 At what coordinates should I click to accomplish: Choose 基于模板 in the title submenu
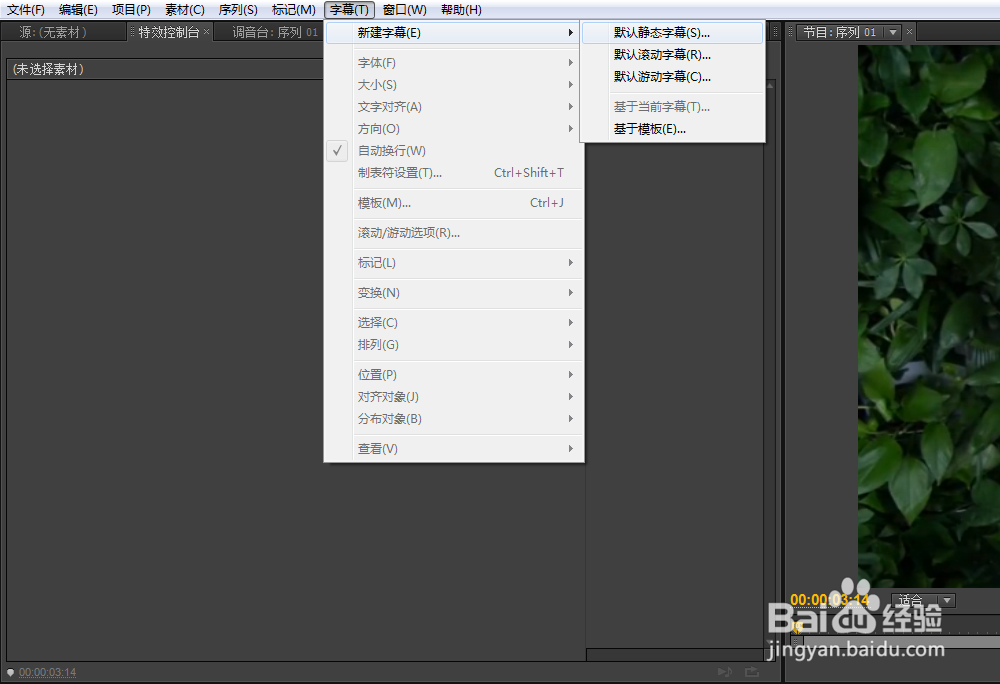[652, 127]
